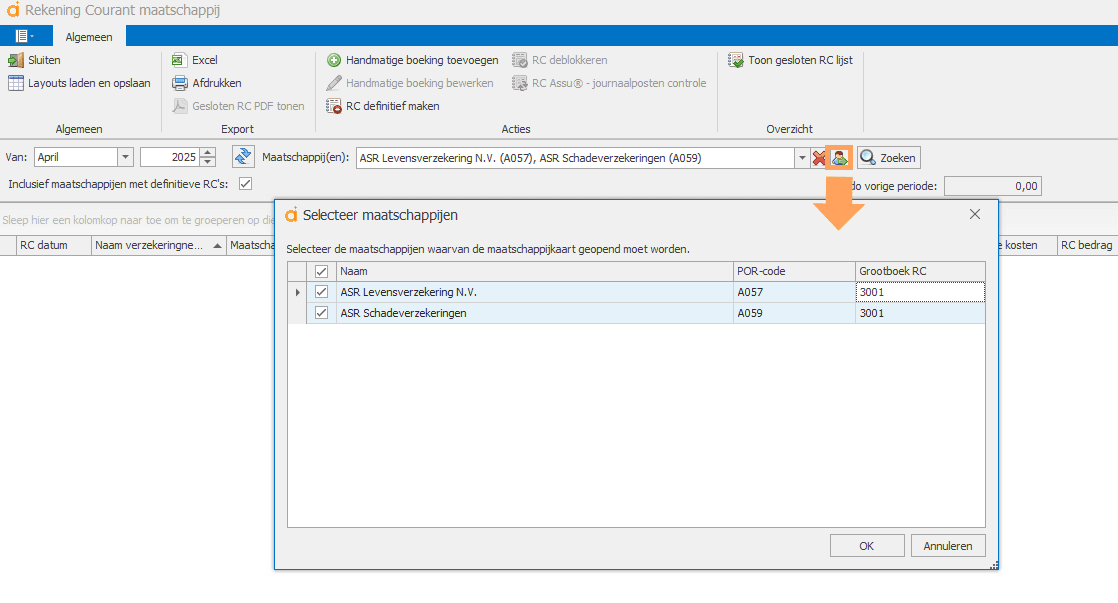
Task: Uncheck ASR Schadeverzekeringen checkbox
Action: (x=322, y=313)
